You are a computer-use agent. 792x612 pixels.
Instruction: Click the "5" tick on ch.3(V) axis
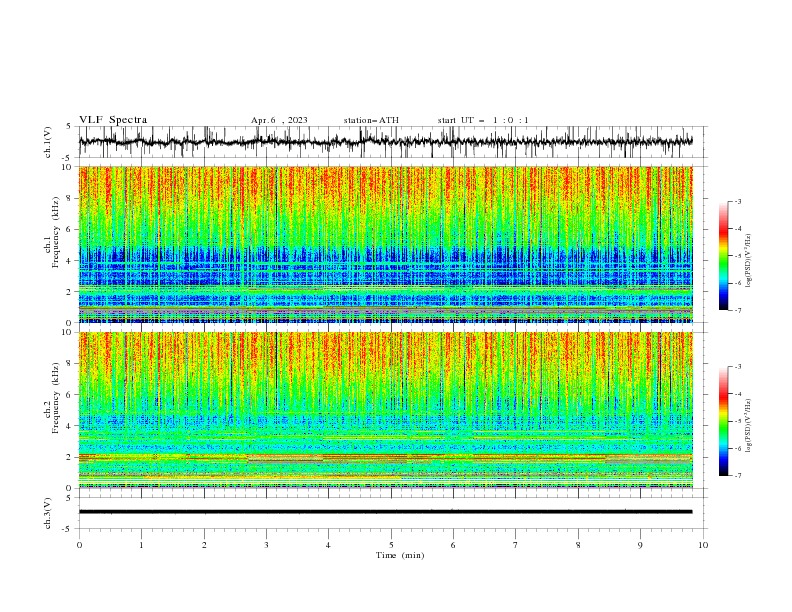point(71,497)
